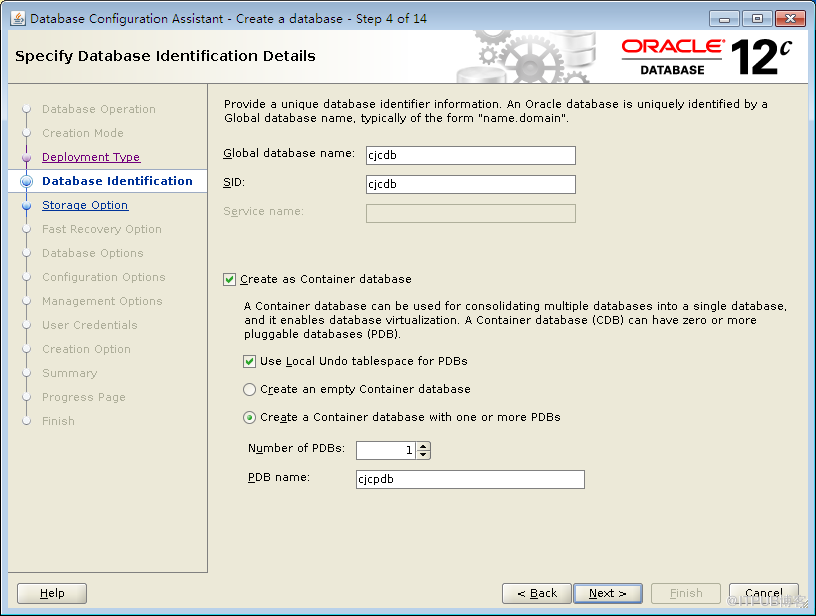Decrease the Number of PDBs spinner

(424, 455)
